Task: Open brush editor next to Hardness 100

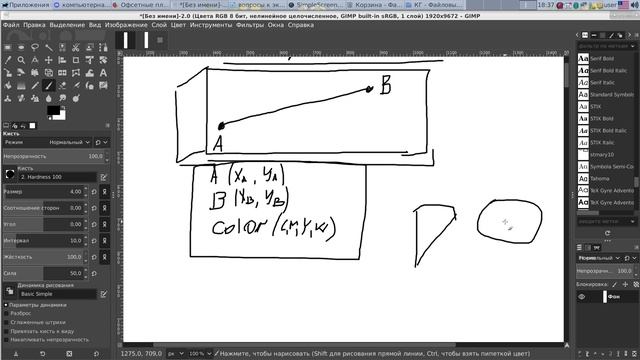Action: 104,177
